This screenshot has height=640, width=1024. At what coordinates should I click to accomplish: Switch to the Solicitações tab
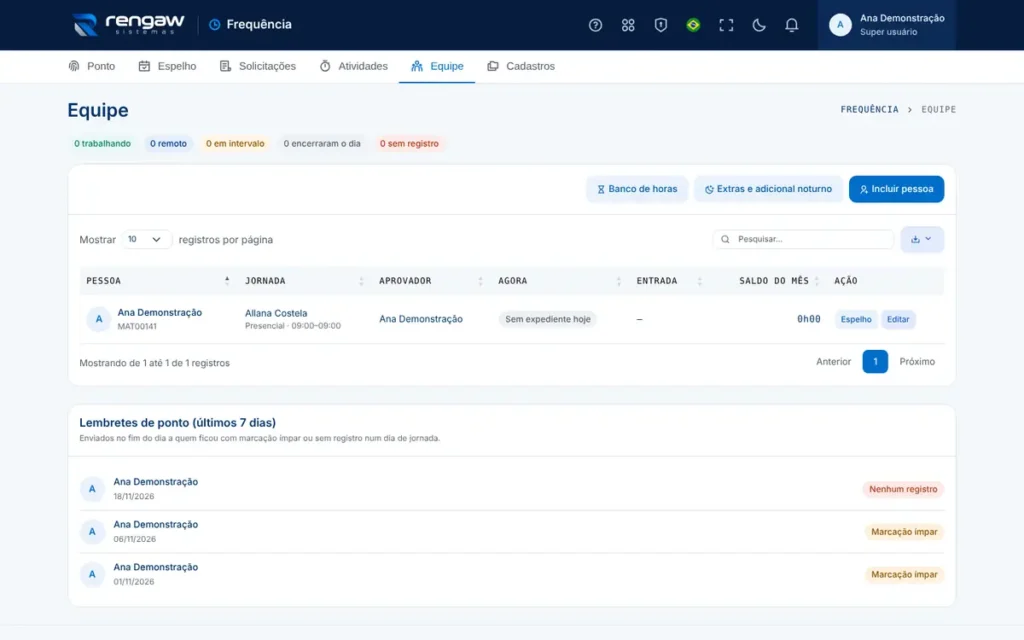pyautogui.click(x=257, y=66)
